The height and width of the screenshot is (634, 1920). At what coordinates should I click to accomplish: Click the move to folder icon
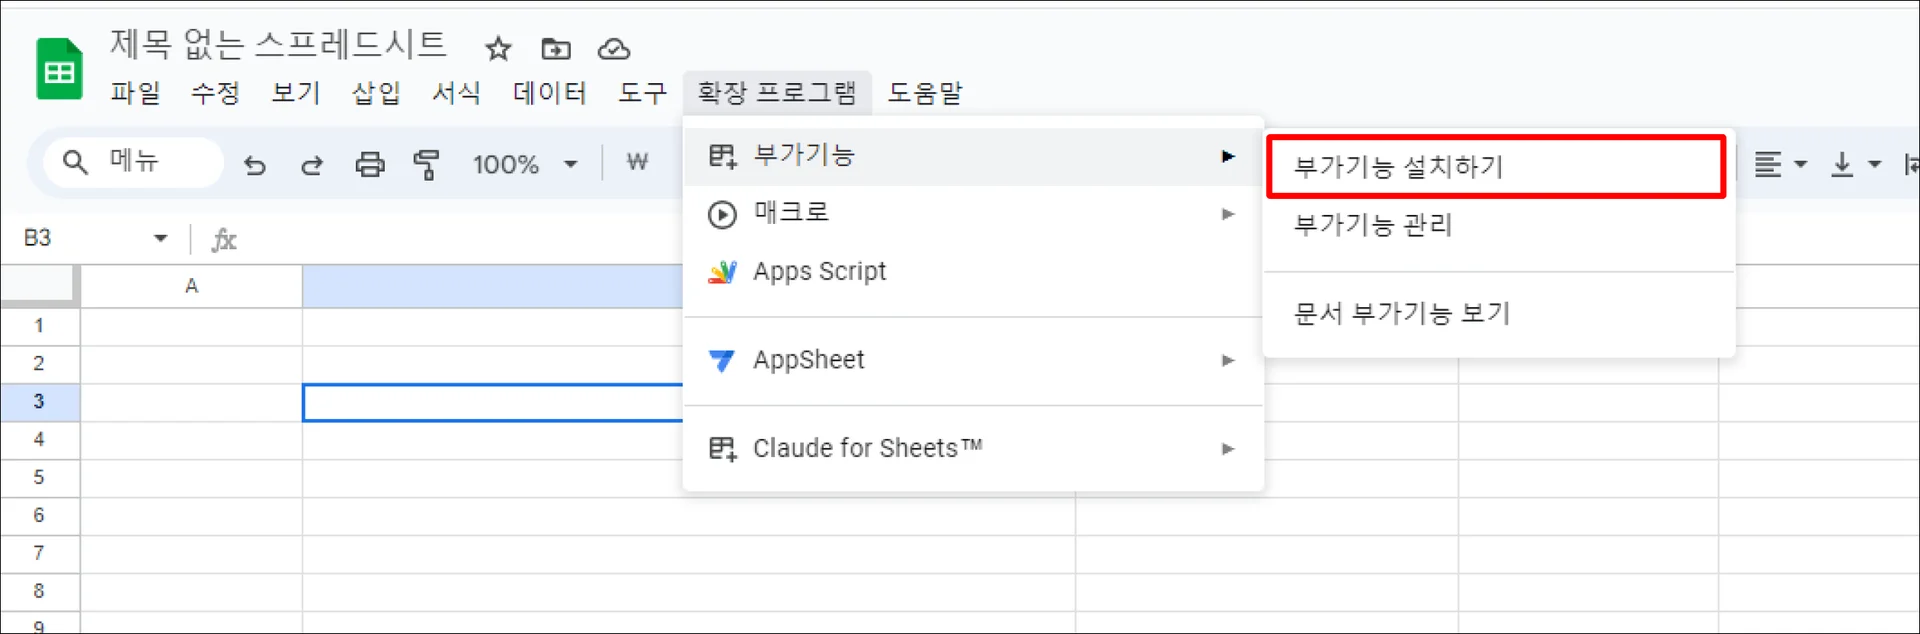coord(556,48)
